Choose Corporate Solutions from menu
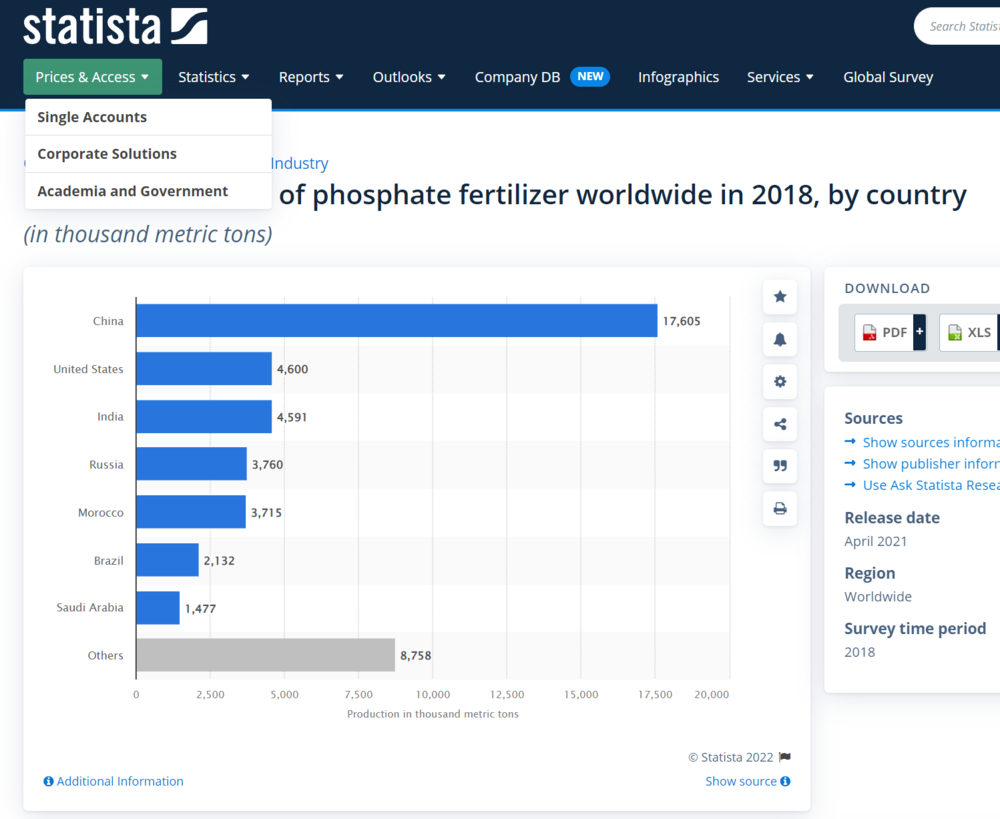The image size is (1000, 819). click(107, 154)
